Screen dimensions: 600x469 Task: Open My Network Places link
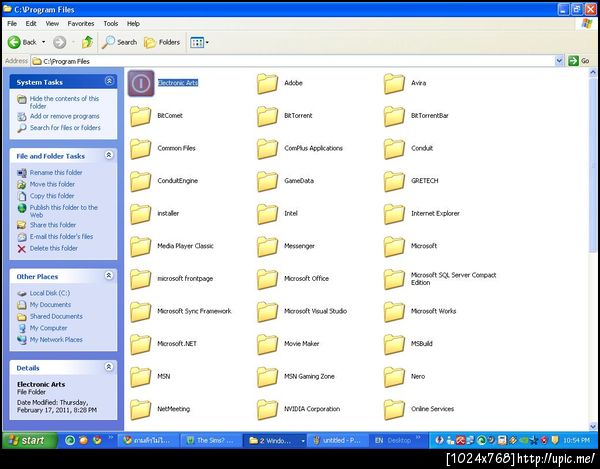click(56, 340)
